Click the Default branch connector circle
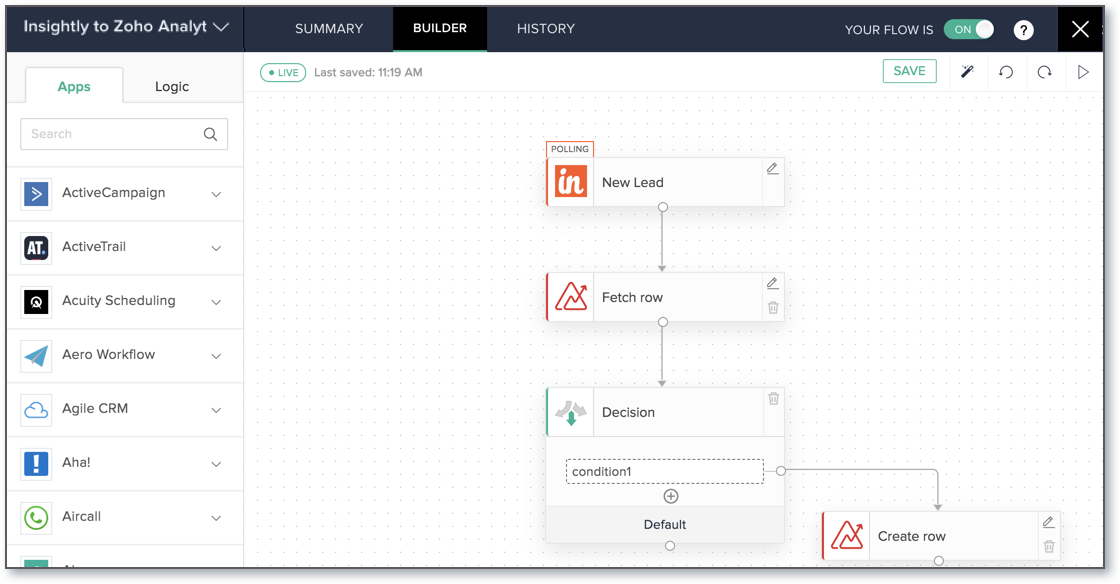 669,546
